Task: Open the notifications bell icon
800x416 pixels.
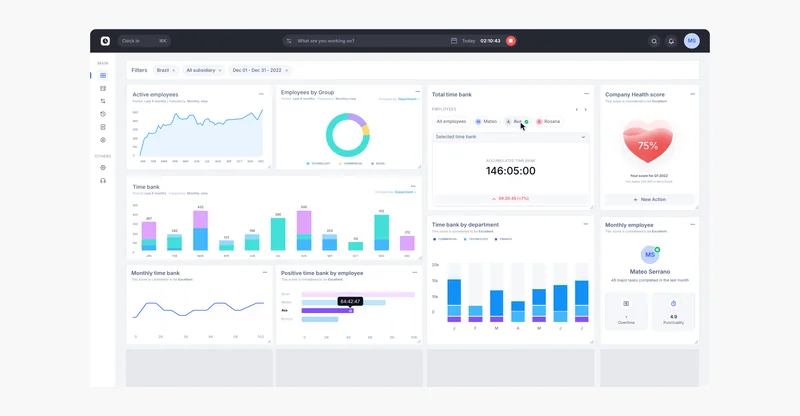Action: point(671,41)
